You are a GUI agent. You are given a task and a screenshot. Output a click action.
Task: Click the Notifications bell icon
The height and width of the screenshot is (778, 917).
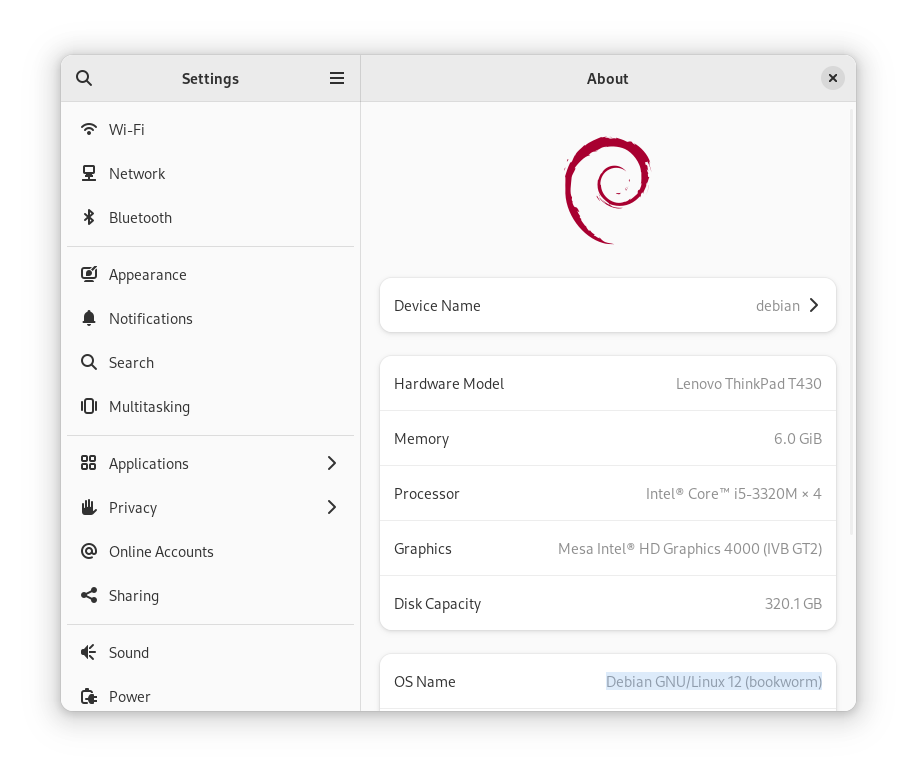[89, 318]
